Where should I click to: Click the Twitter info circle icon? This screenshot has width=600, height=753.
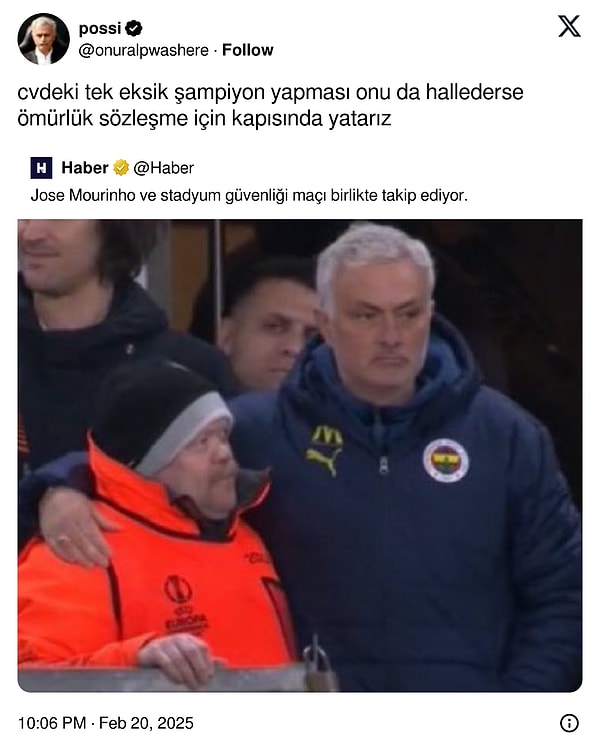(x=569, y=723)
